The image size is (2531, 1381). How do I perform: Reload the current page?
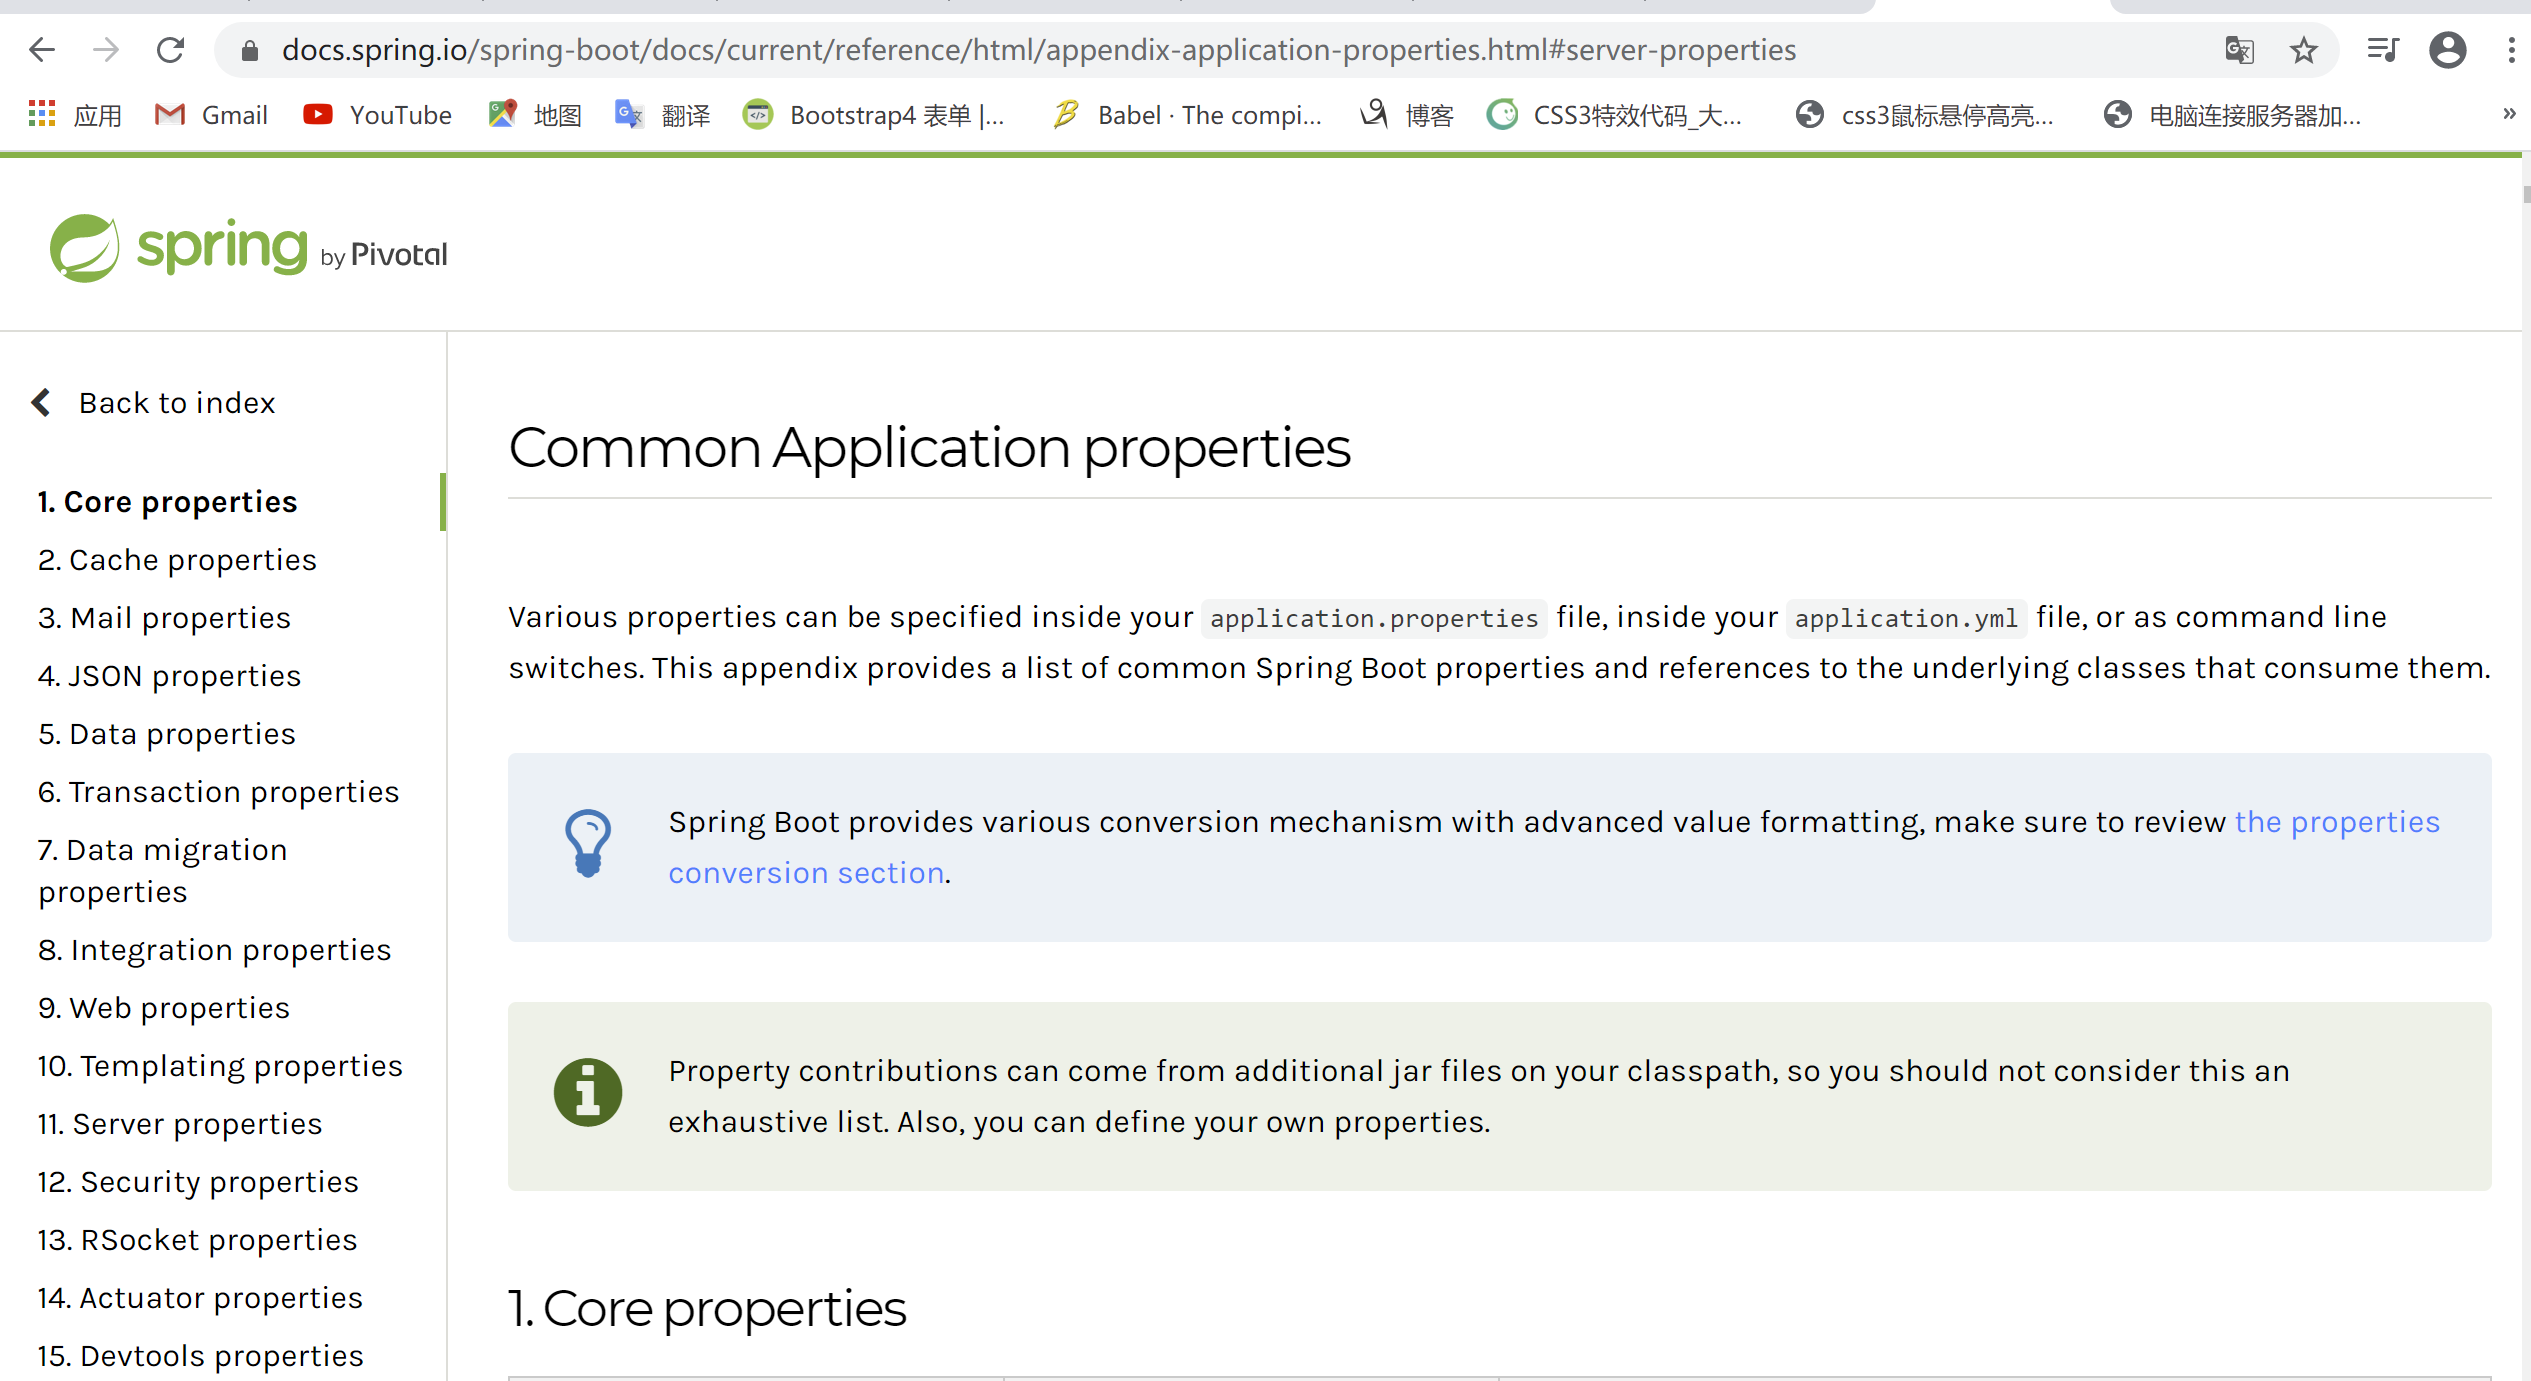point(170,50)
